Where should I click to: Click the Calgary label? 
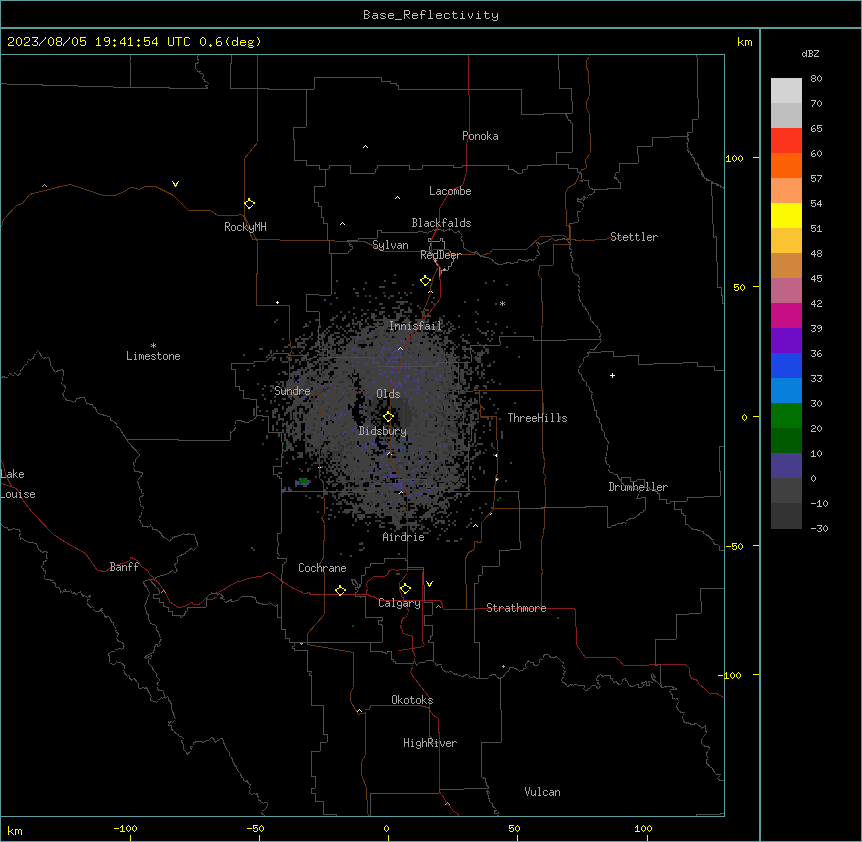click(x=399, y=603)
